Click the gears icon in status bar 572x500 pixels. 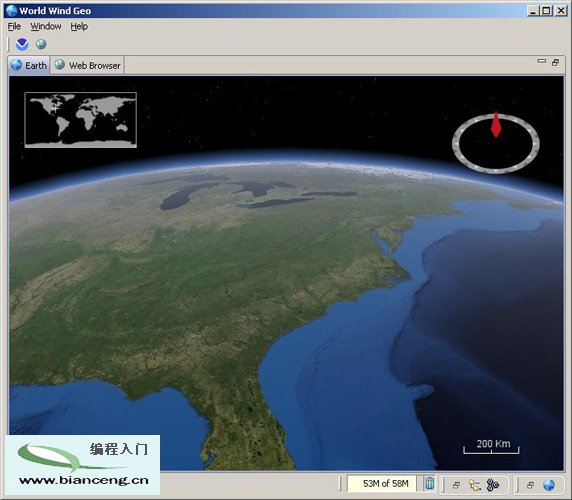492,485
